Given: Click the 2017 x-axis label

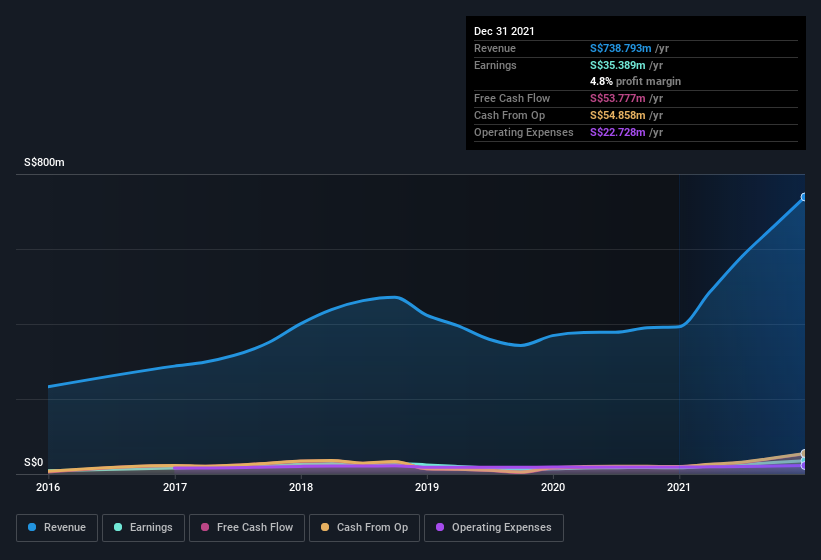Looking at the screenshot, I should tap(175, 487).
